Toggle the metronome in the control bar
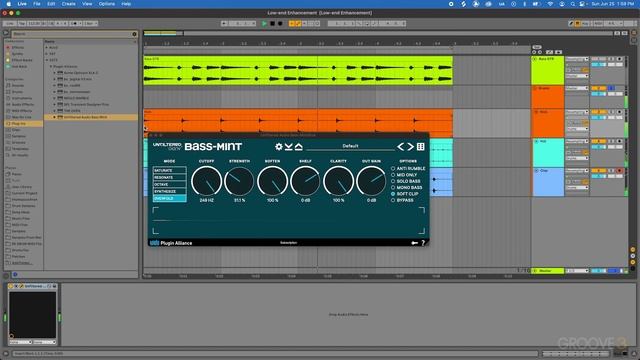 [76, 24]
